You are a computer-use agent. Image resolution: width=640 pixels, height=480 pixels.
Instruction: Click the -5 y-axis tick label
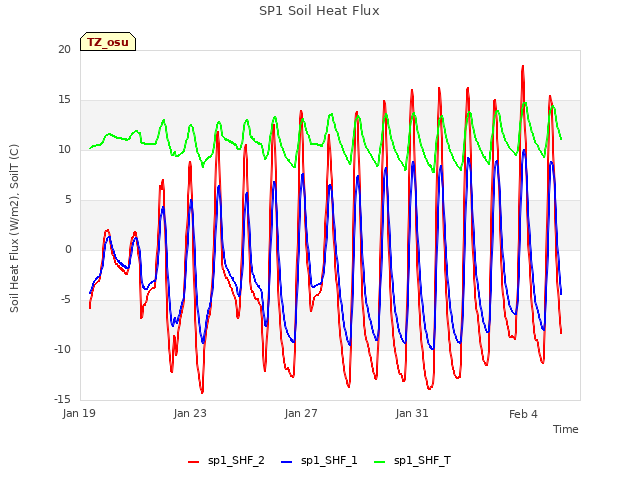coord(66,300)
